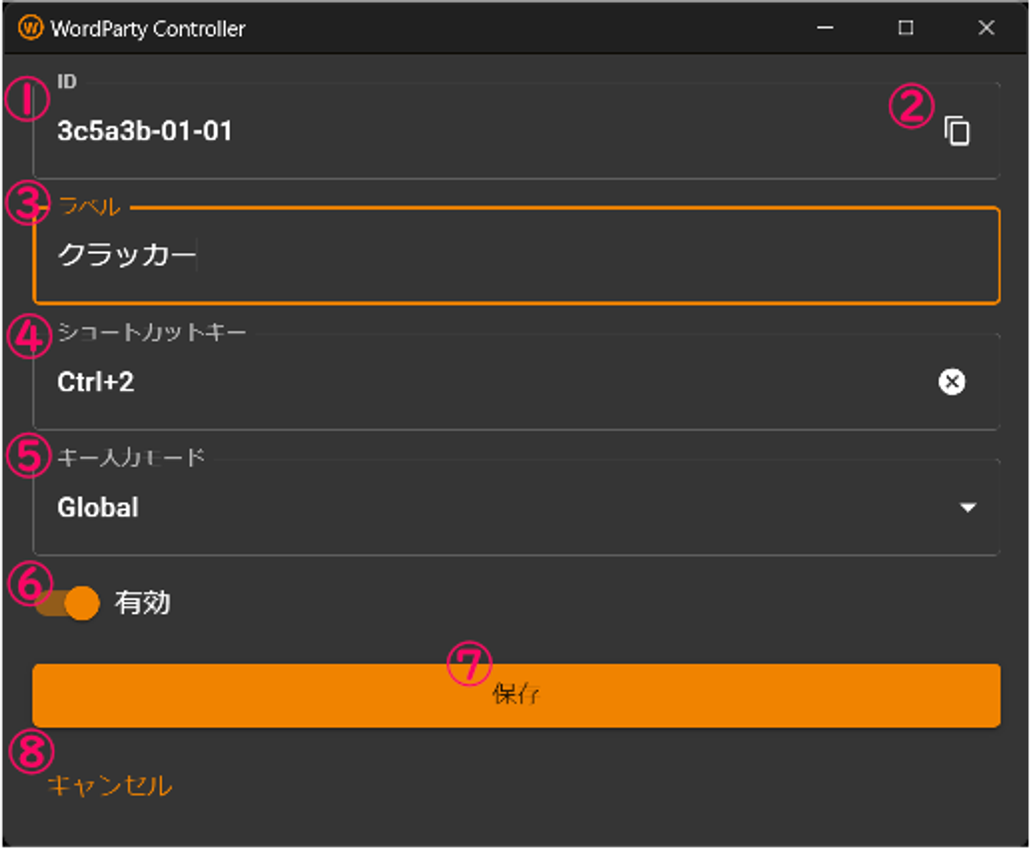1030x849 pixels.
Task: Minimize the WordParty Controller window
Action: coord(826,28)
